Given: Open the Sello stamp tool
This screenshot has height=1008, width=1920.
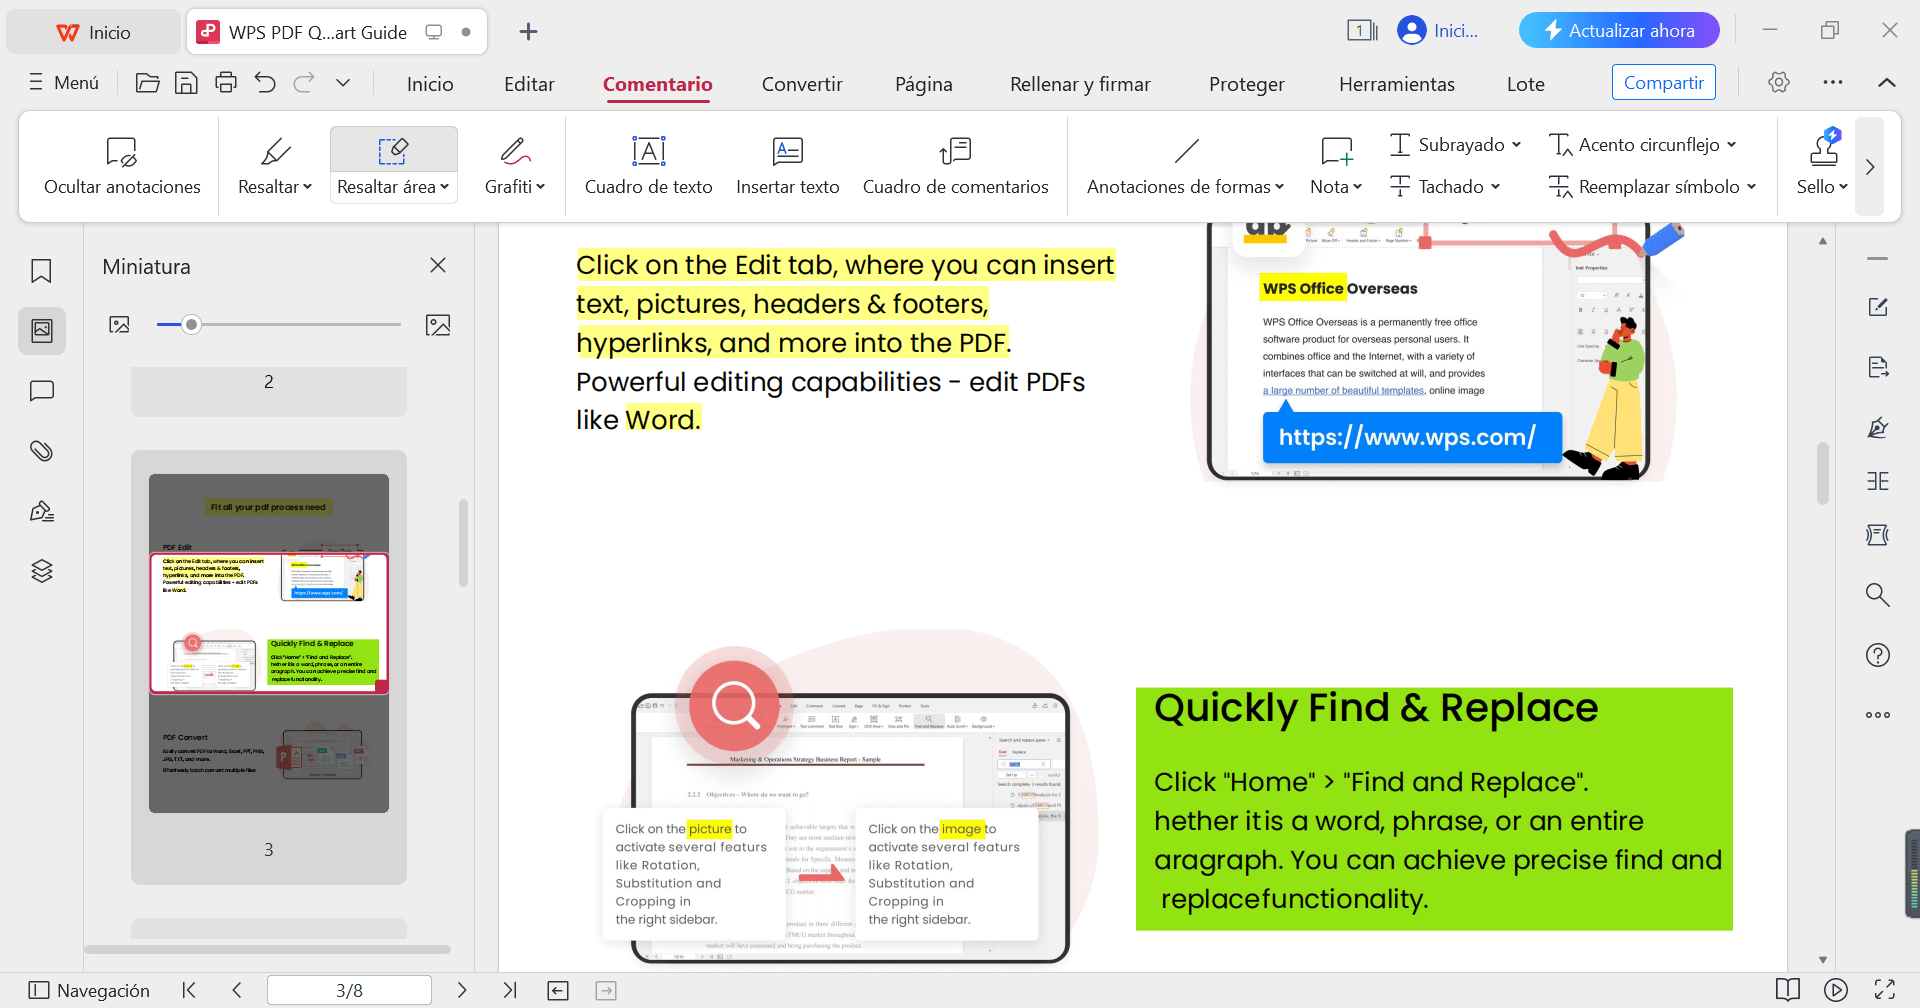Looking at the screenshot, I should [x=1822, y=165].
